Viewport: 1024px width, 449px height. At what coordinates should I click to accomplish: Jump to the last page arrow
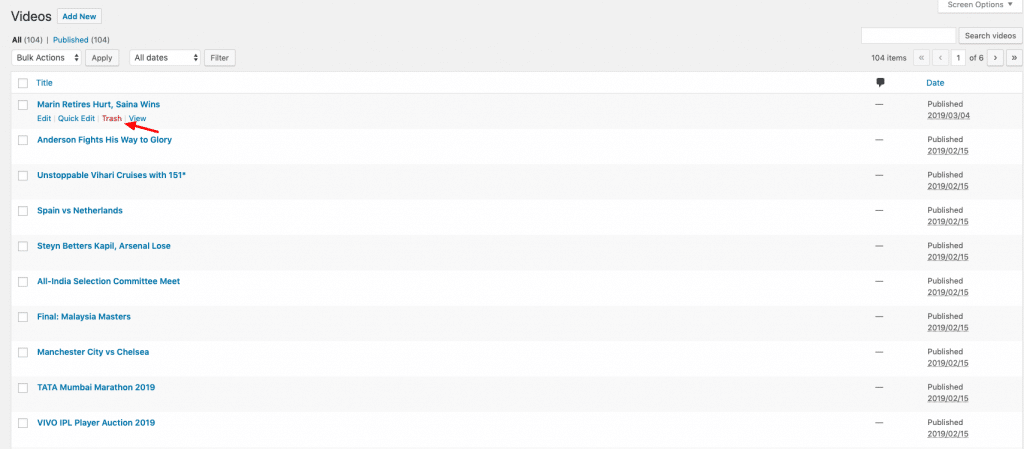(1014, 57)
